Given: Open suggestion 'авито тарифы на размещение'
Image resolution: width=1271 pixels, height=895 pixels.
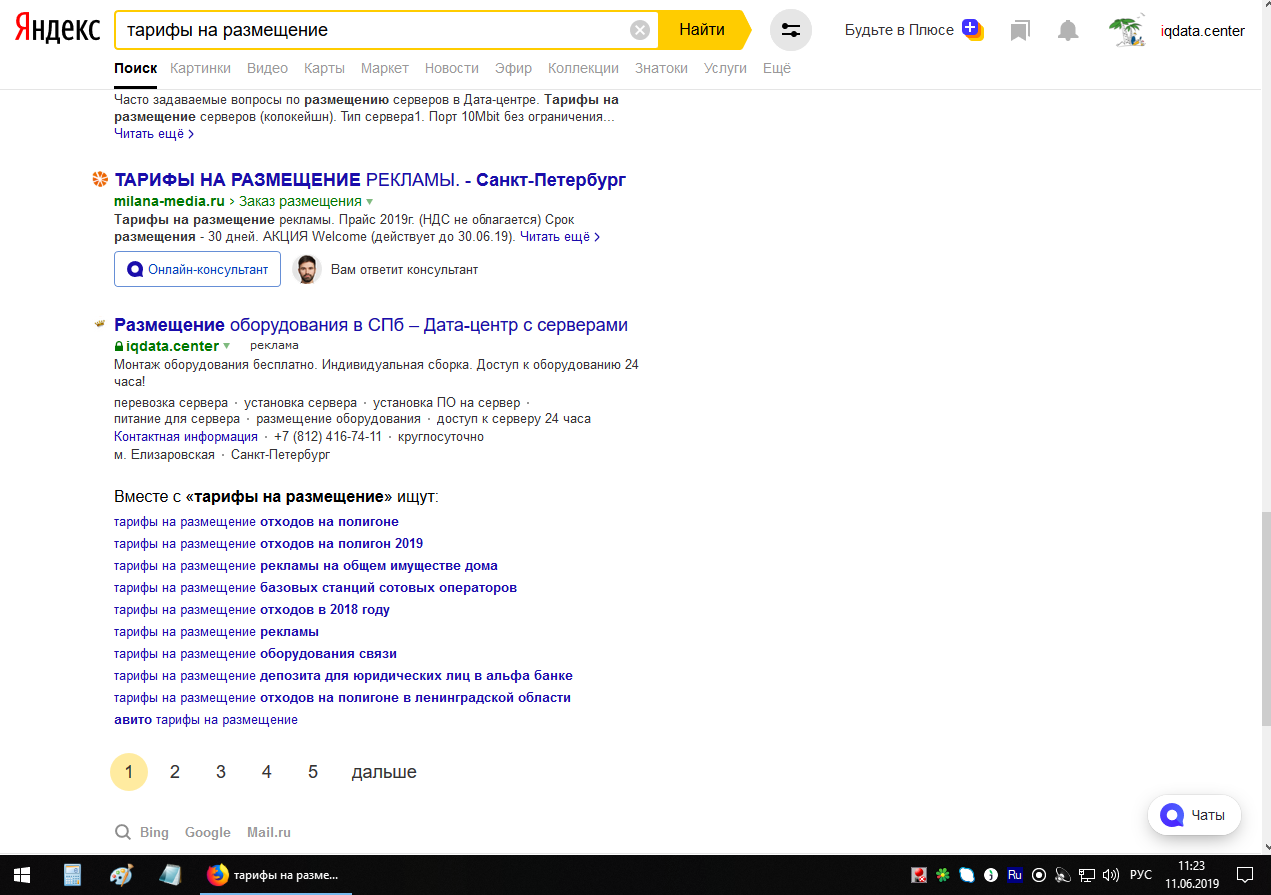Looking at the screenshot, I should (206, 720).
